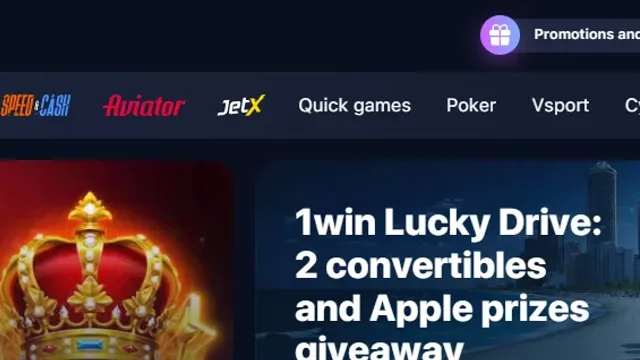This screenshot has height=360, width=640.
Task: Open the red Aviator game logo
Action: click(144, 106)
